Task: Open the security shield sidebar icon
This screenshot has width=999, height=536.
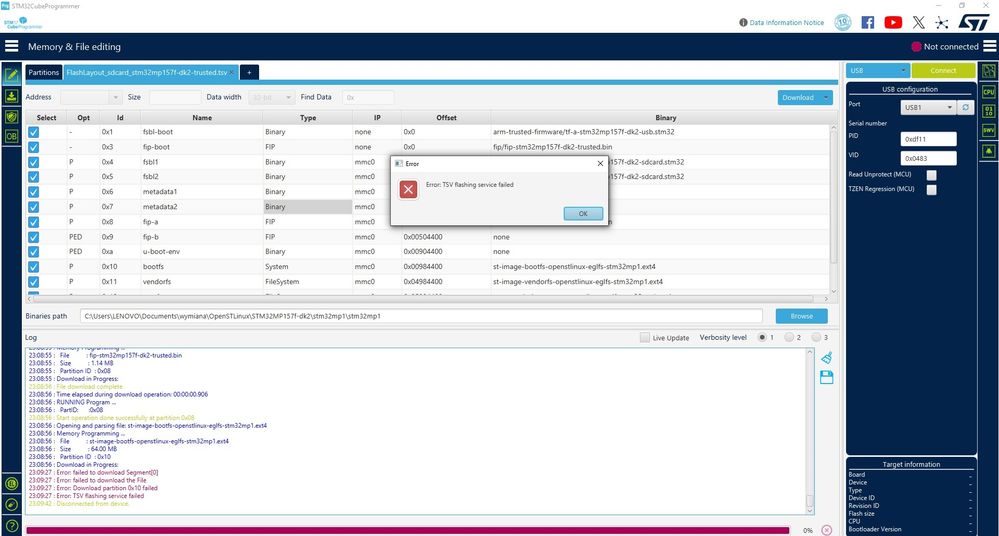Action: tap(11, 117)
